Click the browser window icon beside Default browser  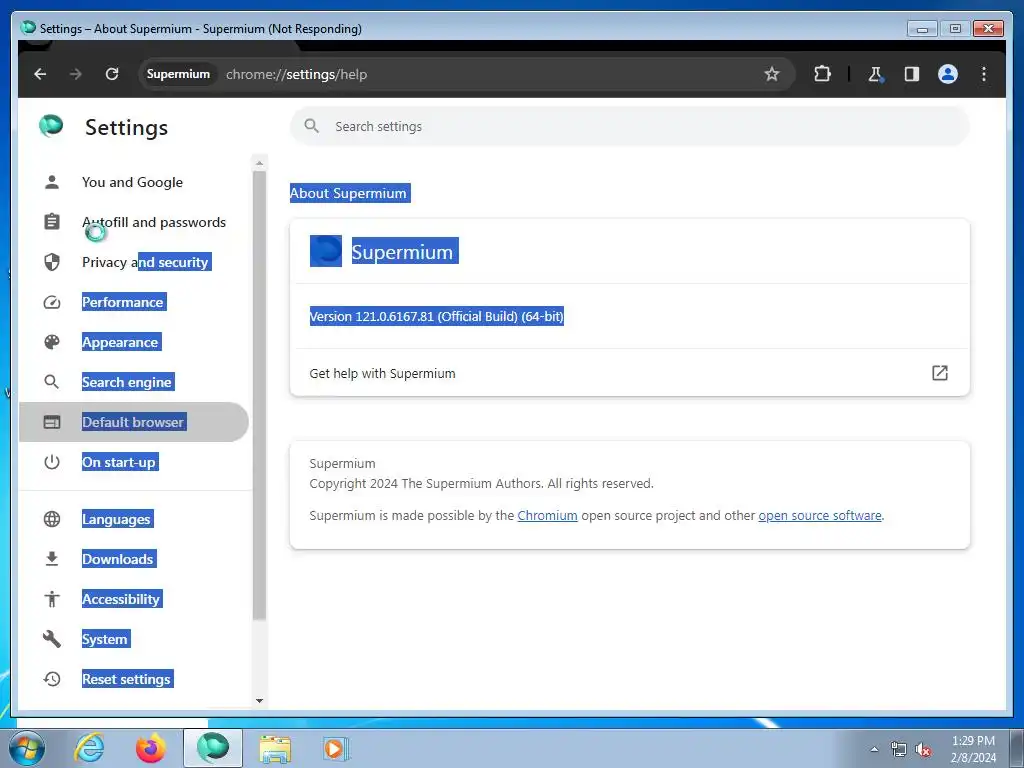coord(52,422)
